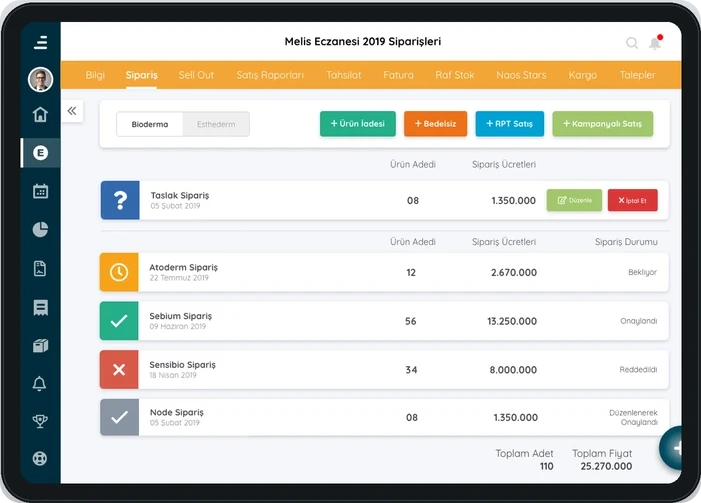Click the gray checkmark Node icon
This screenshot has height=503, width=701.
pyautogui.click(x=119, y=417)
